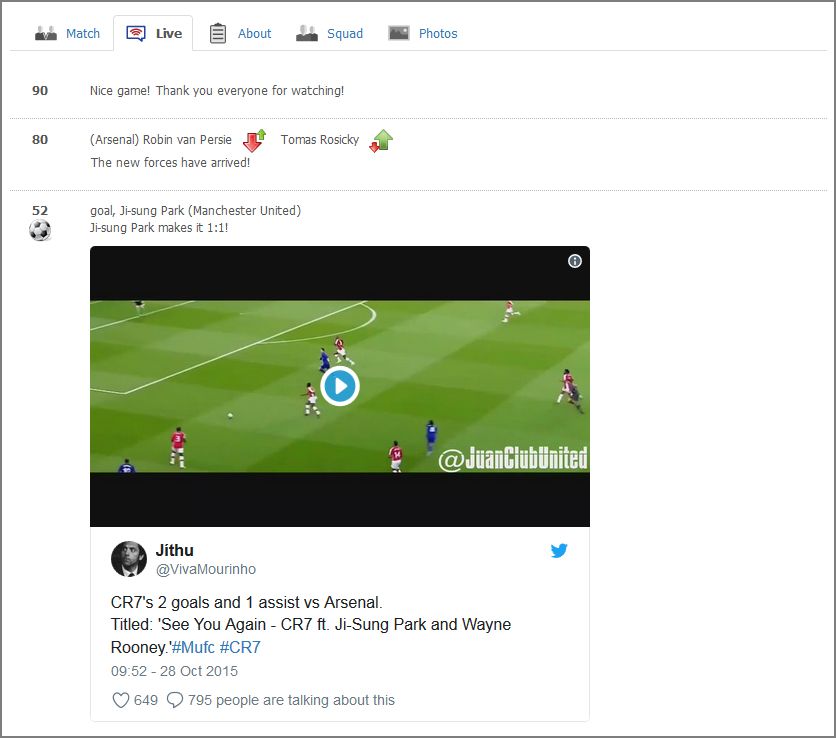Image resolution: width=836 pixels, height=738 pixels.
Task: Click the 649 likes count
Action: [x=146, y=700]
